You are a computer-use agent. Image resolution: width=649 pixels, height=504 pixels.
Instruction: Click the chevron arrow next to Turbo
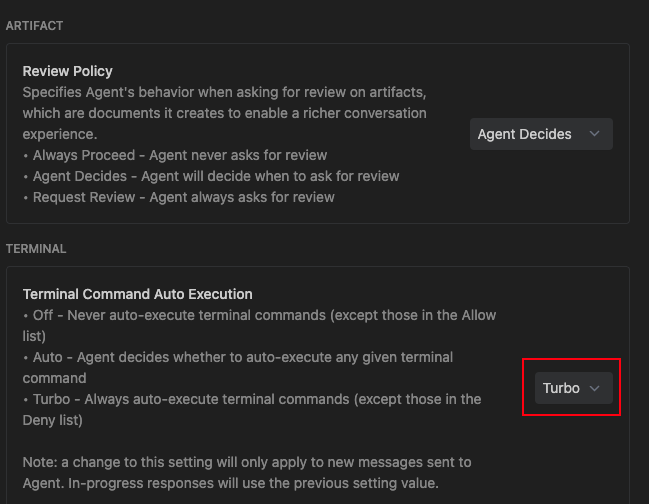click(595, 388)
